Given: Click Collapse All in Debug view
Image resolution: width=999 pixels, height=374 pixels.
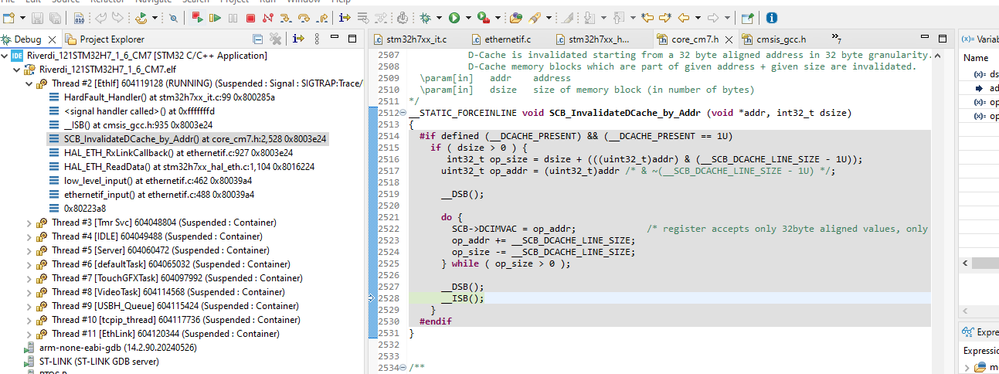Looking at the screenshot, I should click(257, 39).
